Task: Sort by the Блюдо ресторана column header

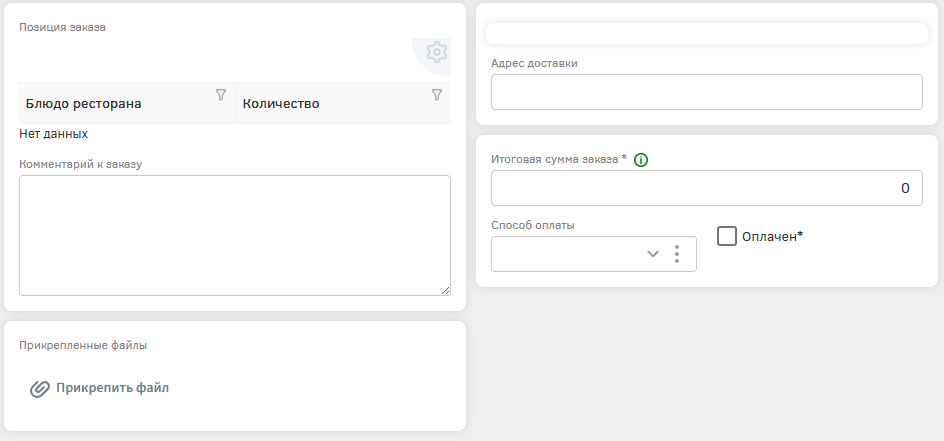Action: tap(84, 104)
